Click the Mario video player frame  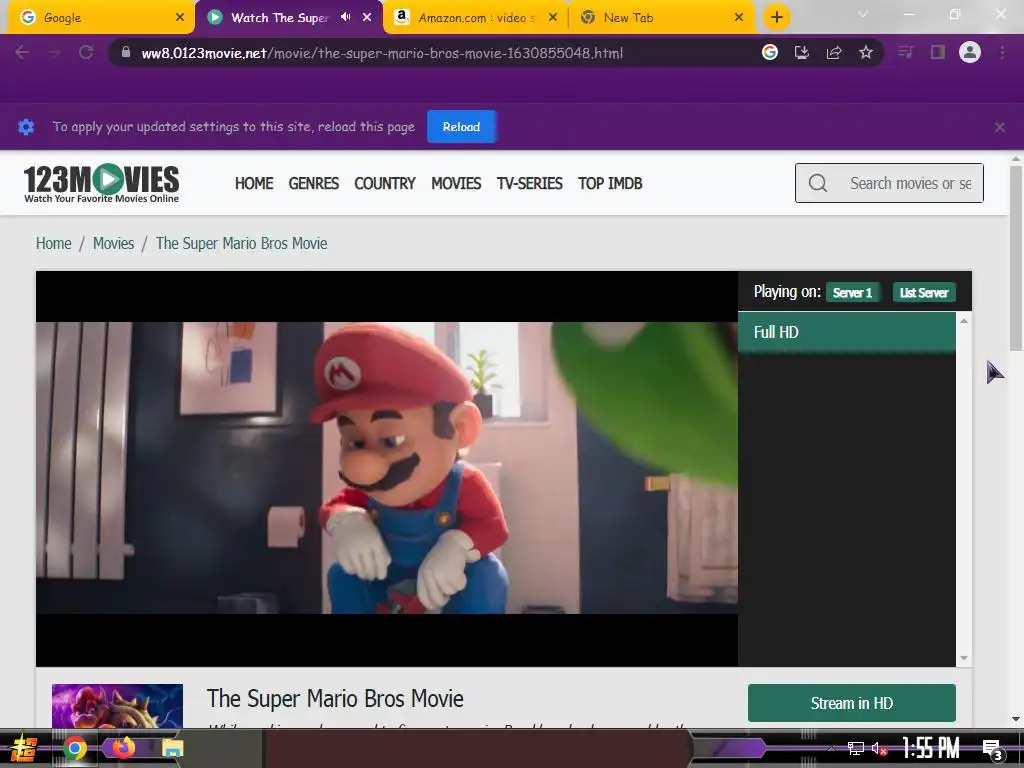pyautogui.click(x=387, y=468)
